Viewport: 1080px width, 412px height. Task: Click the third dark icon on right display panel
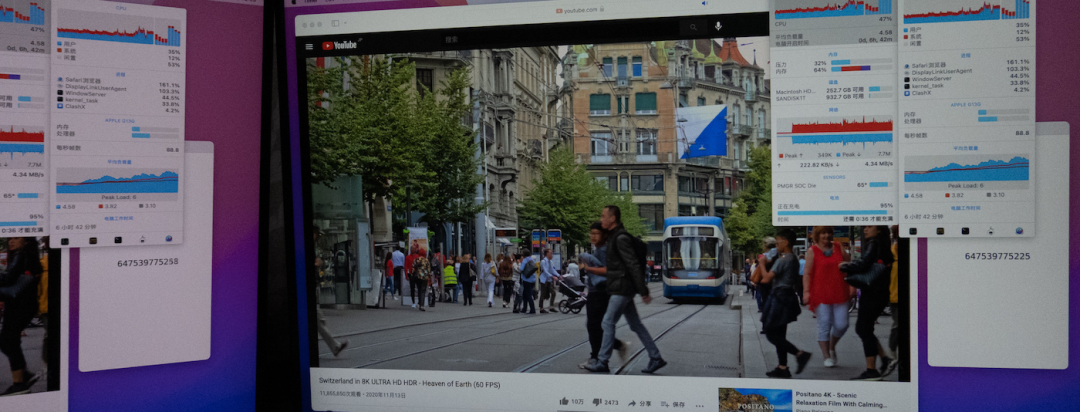click(965, 231)
